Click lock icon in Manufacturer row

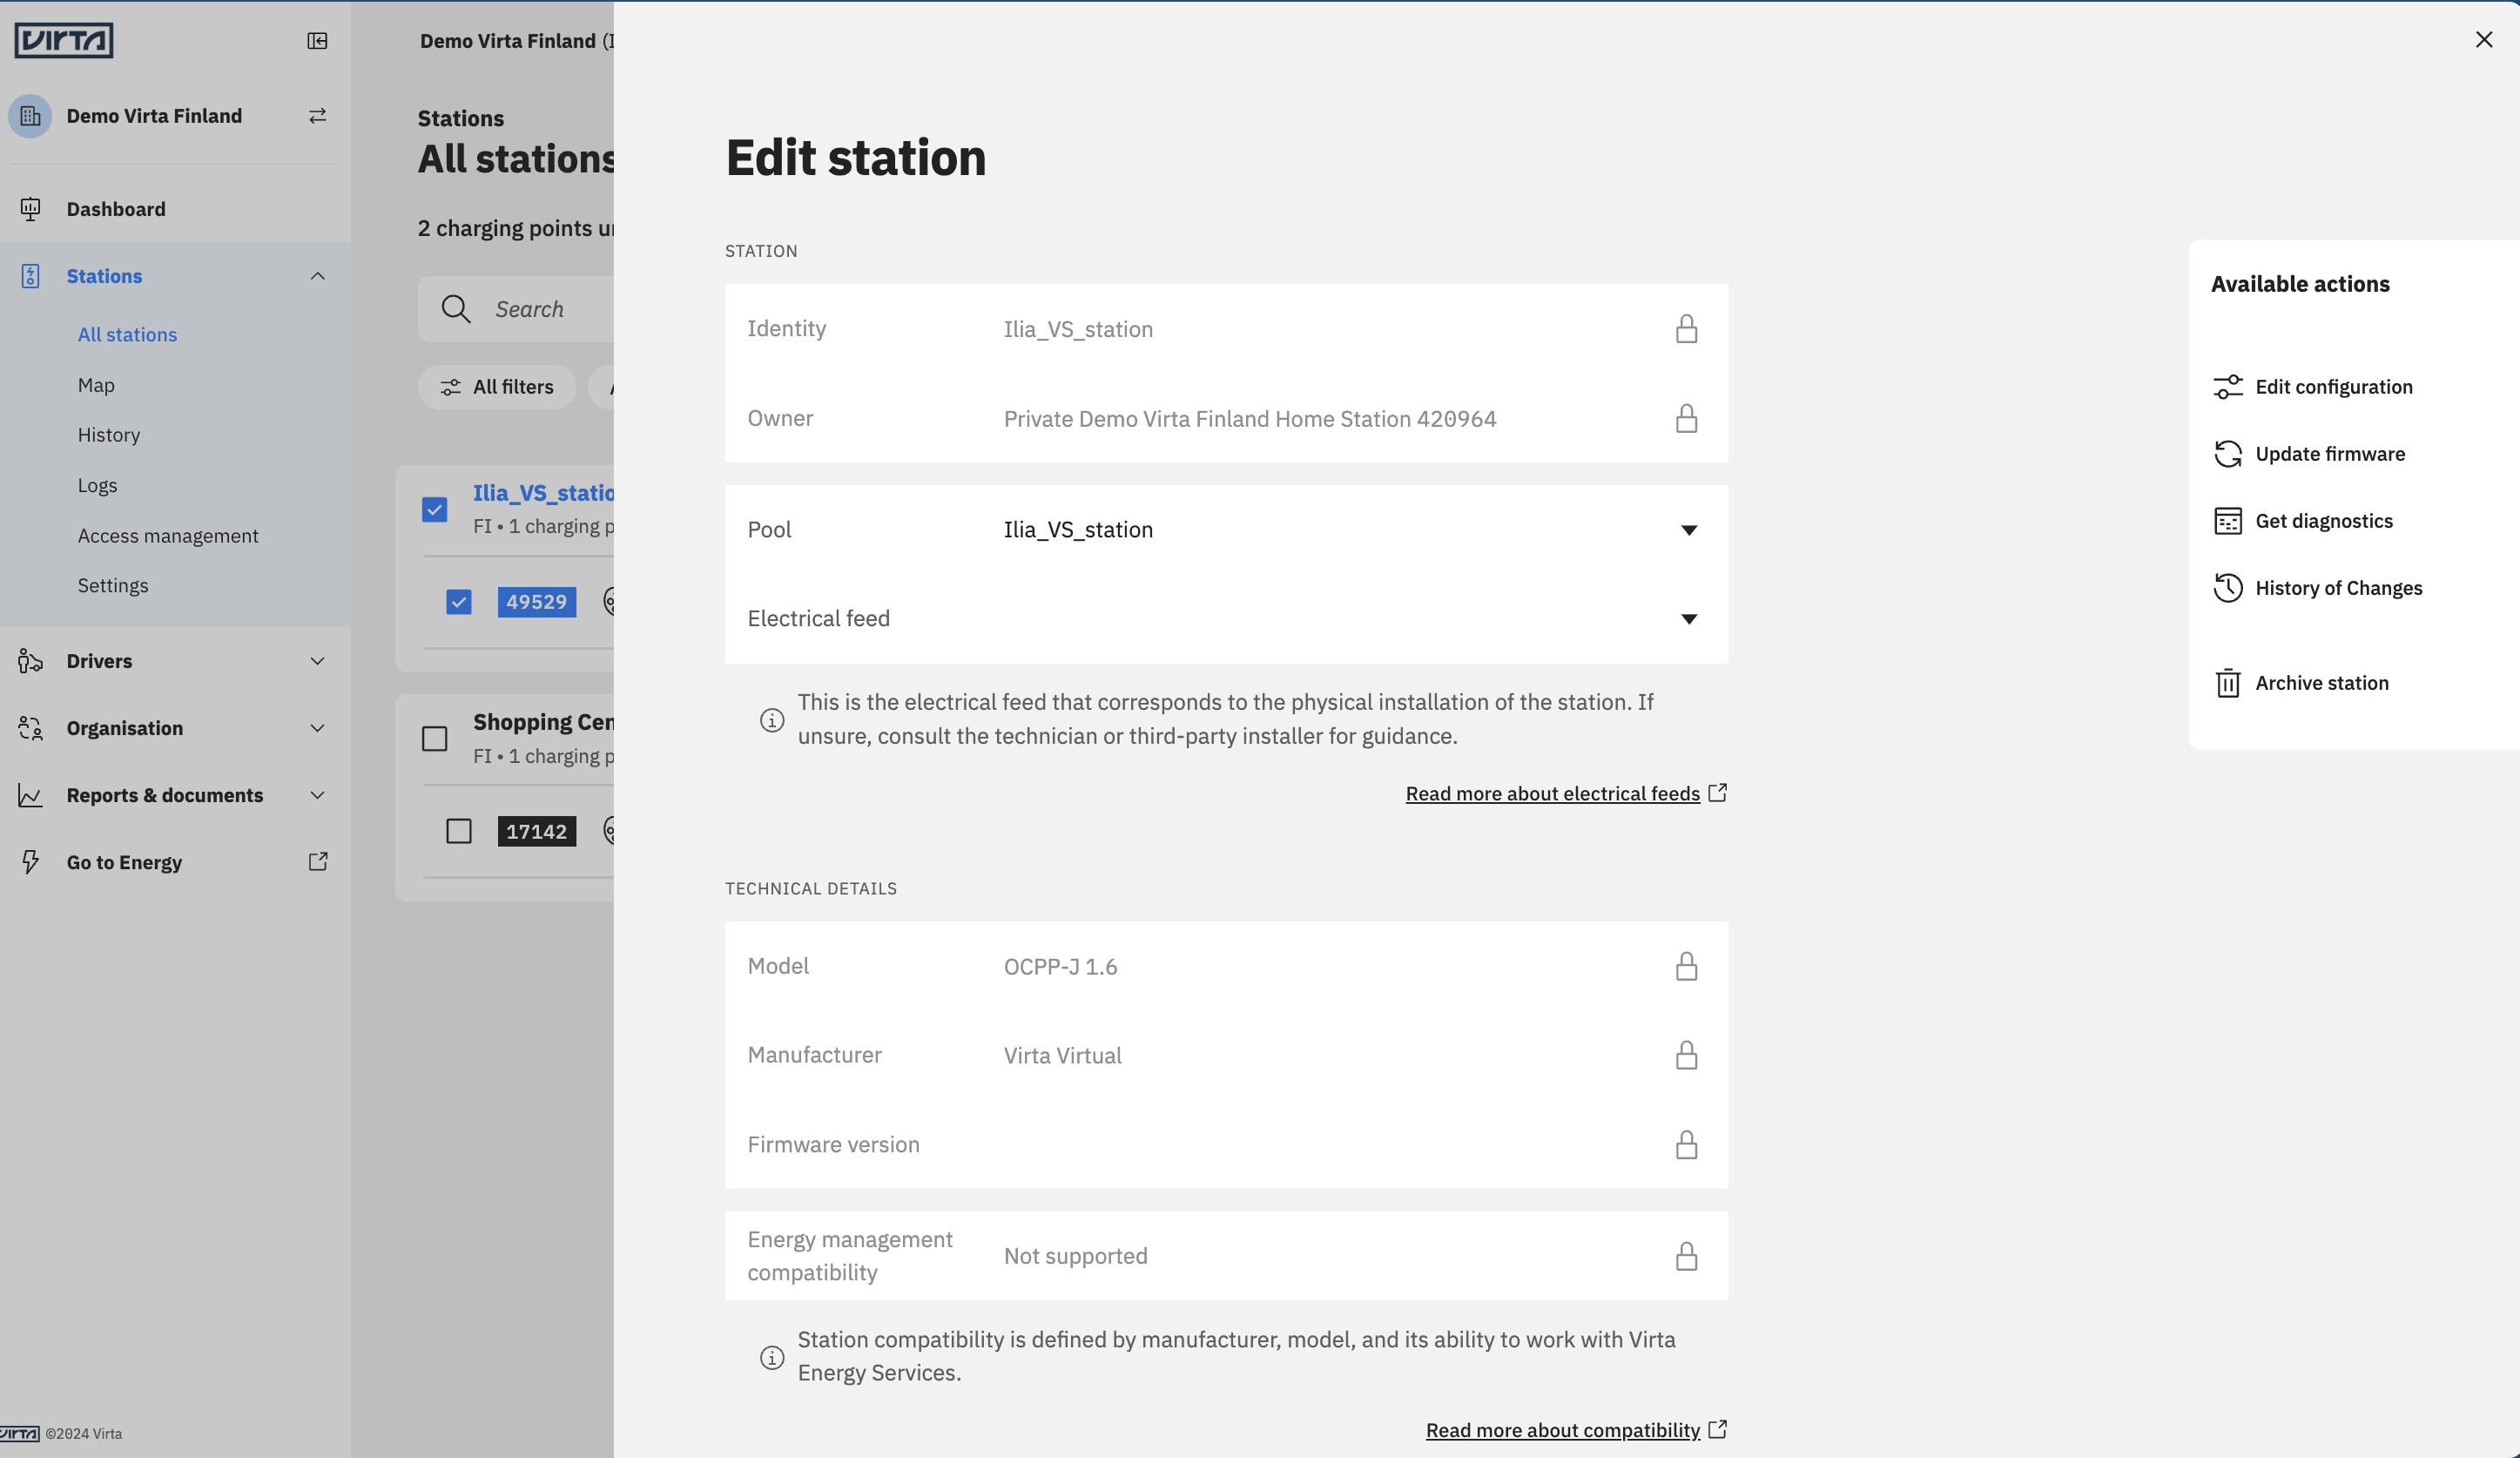pos(1686,1055)
